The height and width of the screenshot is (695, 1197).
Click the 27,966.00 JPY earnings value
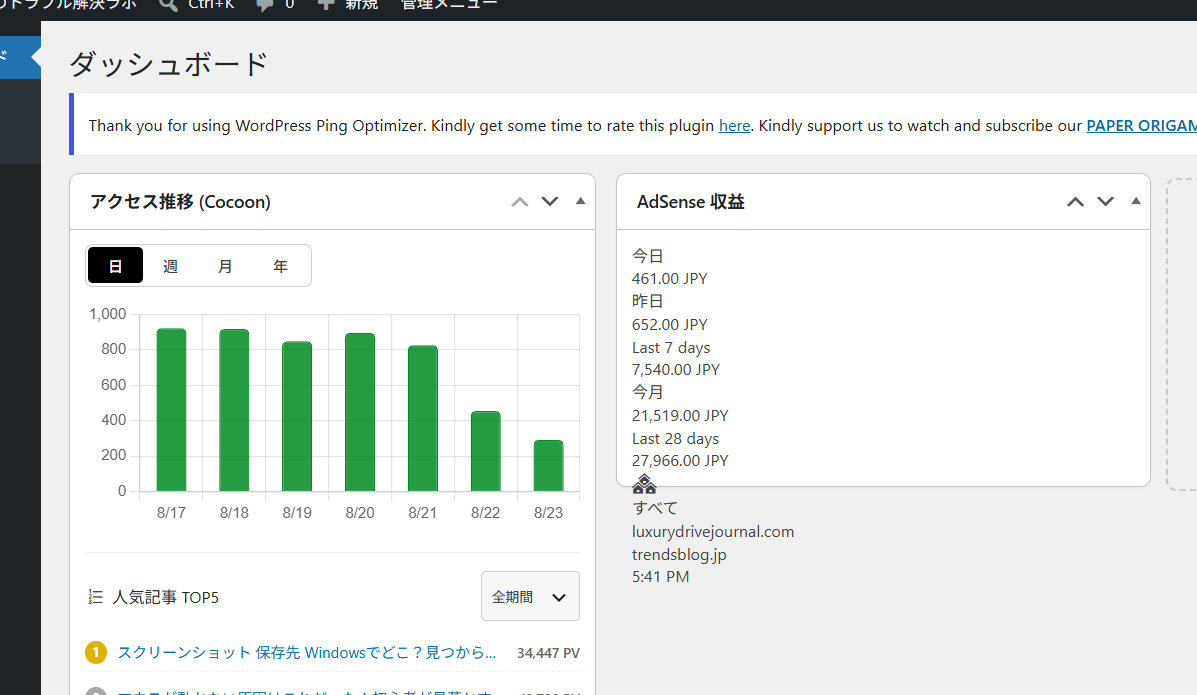(680, 461)
